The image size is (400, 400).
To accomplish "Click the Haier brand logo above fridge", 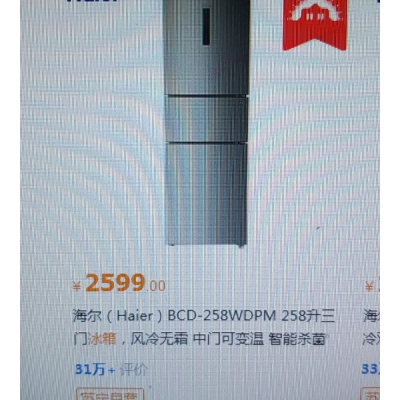I will point(92,1).
